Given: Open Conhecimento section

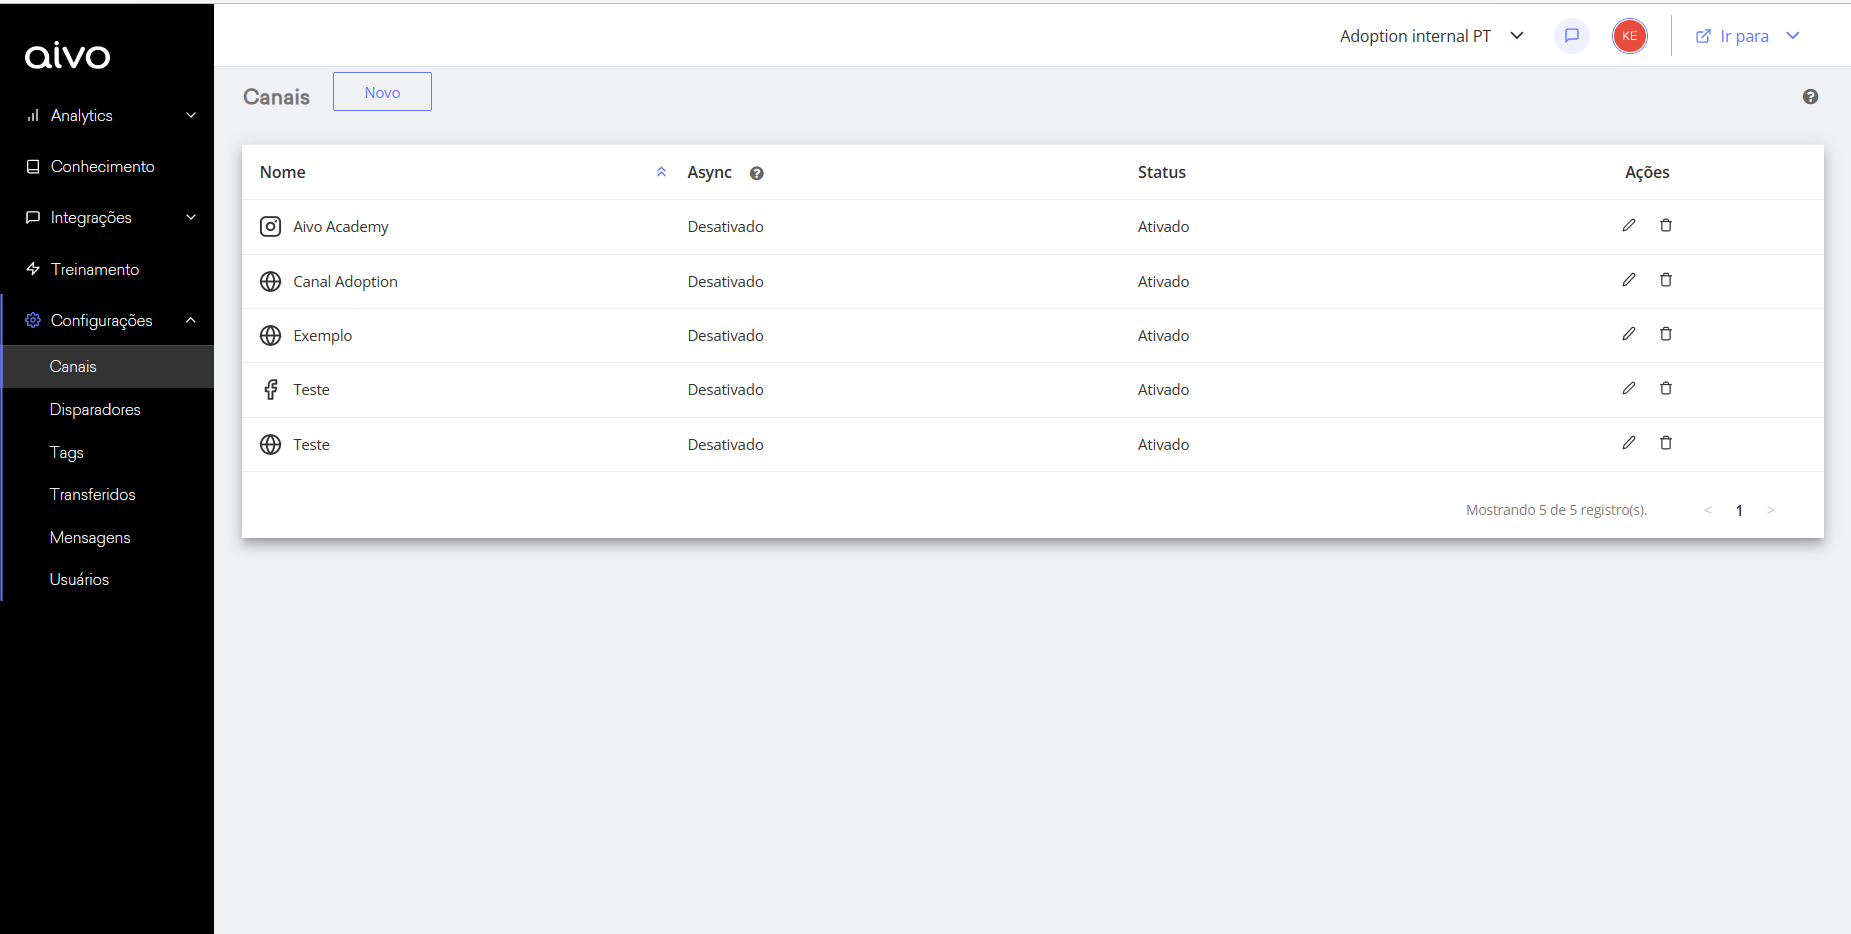Looking at the screenshot, I should [x=102, y=167].
